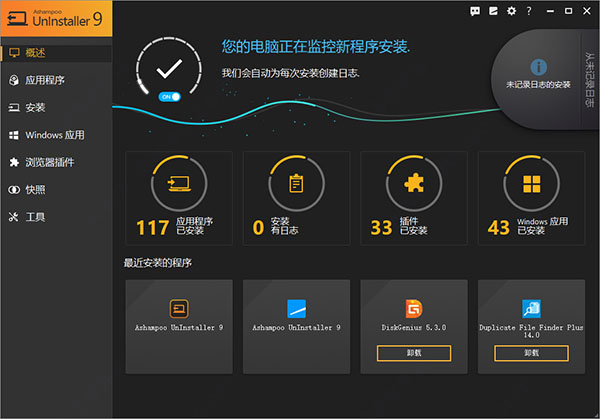This screenshot has height=419, width=600.
Task: Open the 0 安装有日志 card
Action: 297,198
